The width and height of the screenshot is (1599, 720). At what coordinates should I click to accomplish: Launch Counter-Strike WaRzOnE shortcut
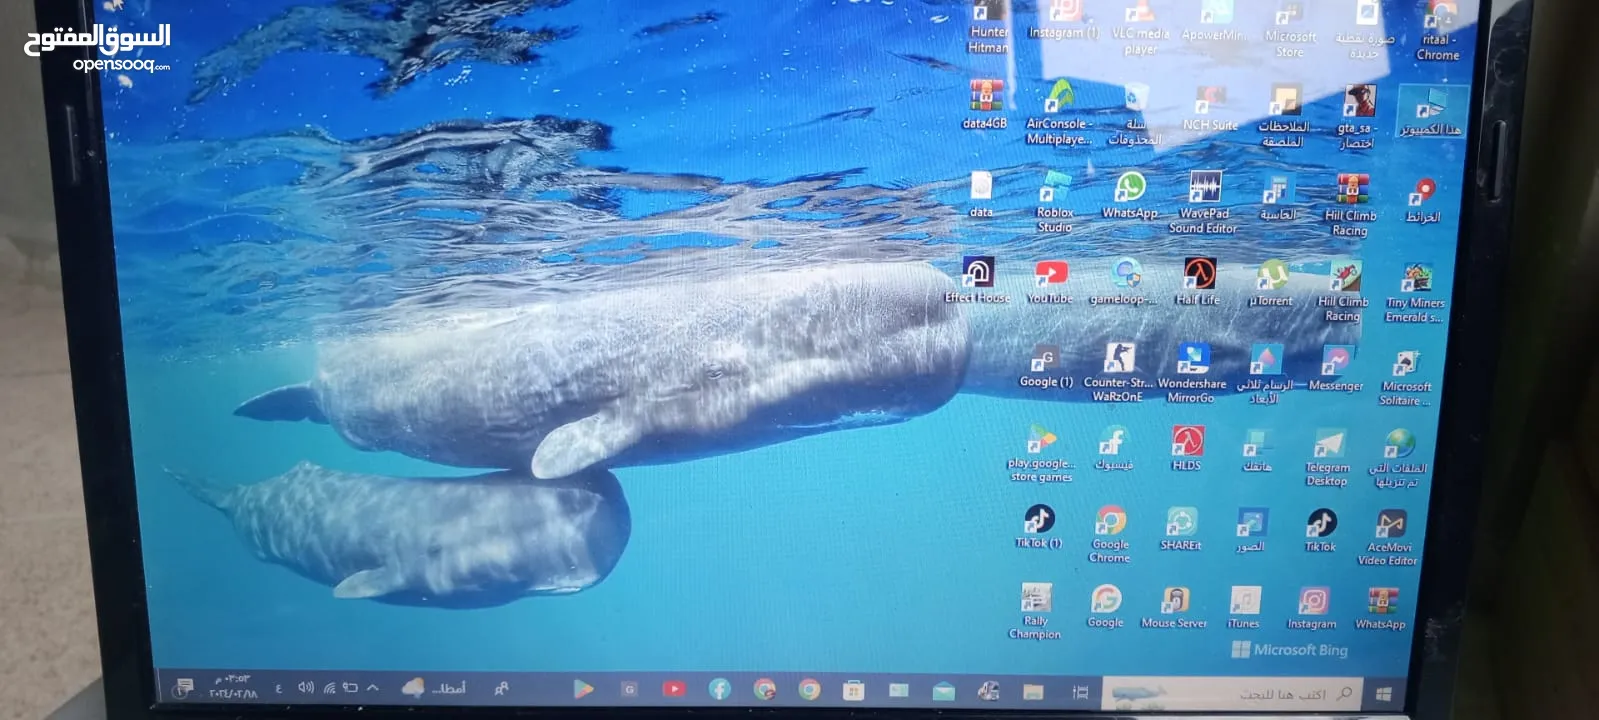coord(1118,373)
